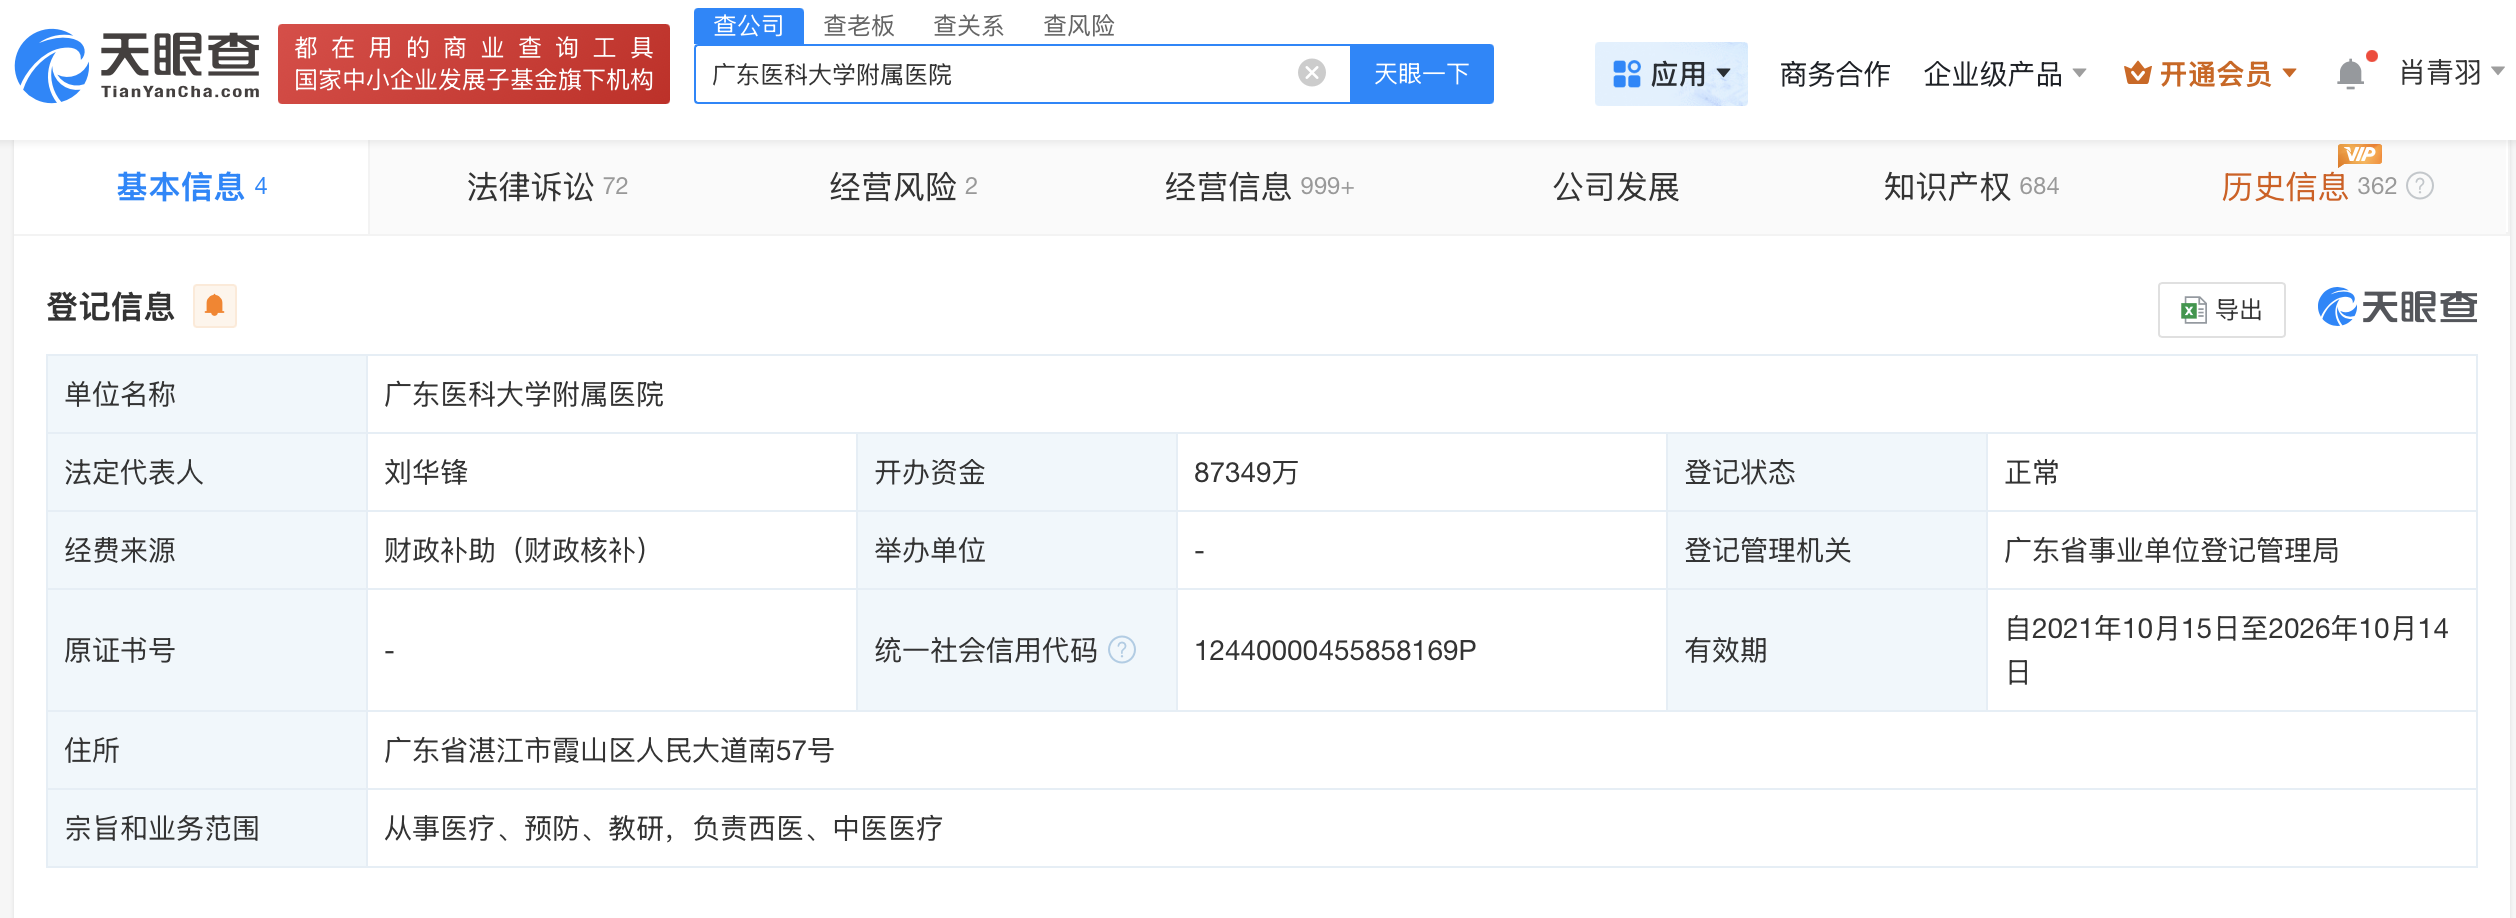Switch to the 查老板 search tab
Screen dimensions: 2516x918
coord(859,25)
